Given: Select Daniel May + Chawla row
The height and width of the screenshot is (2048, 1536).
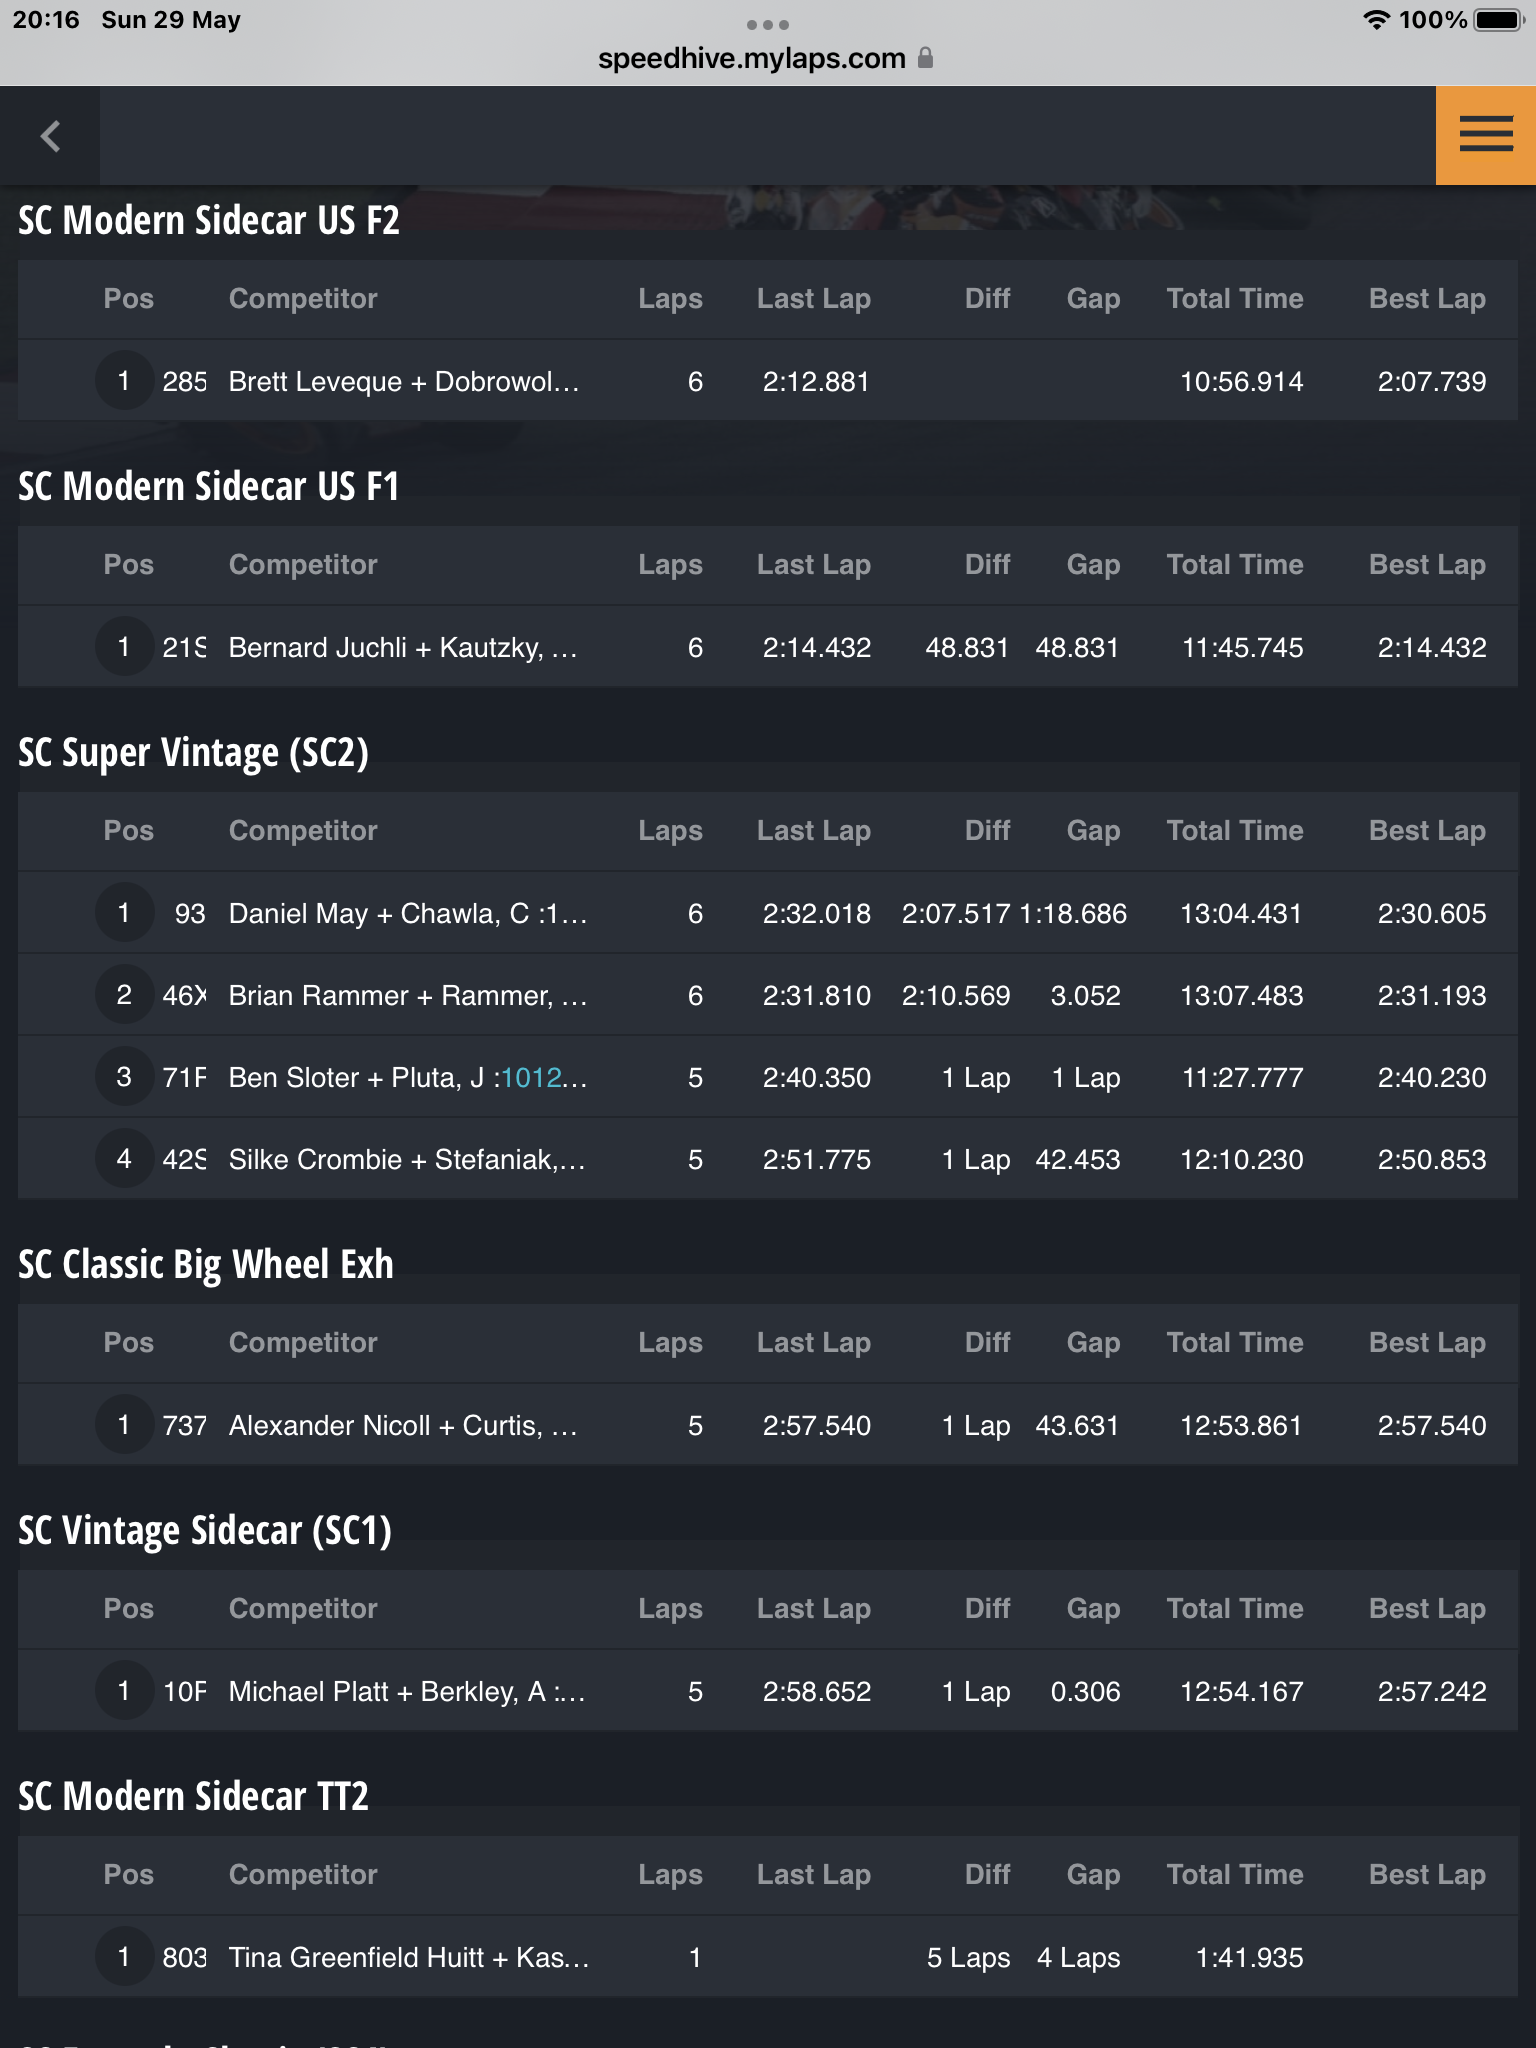Looking at the screenshot, I should [x=768, y=913].
